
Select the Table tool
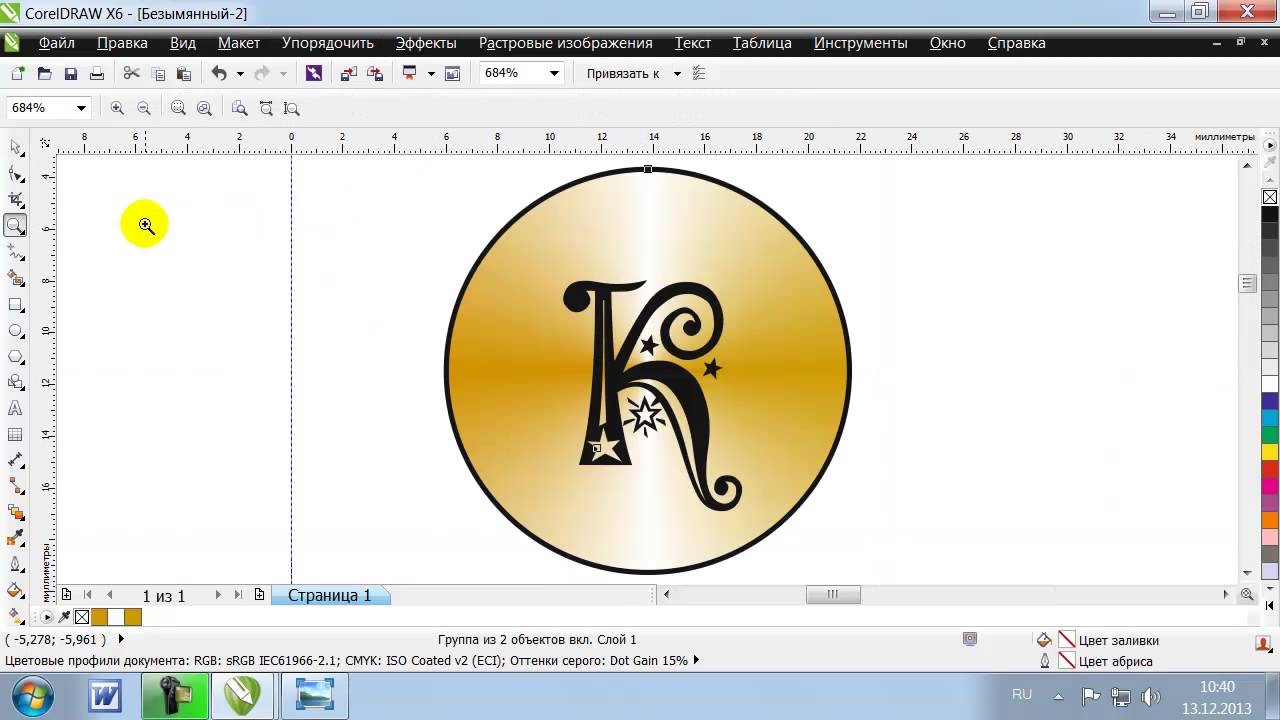pos(15,434)
